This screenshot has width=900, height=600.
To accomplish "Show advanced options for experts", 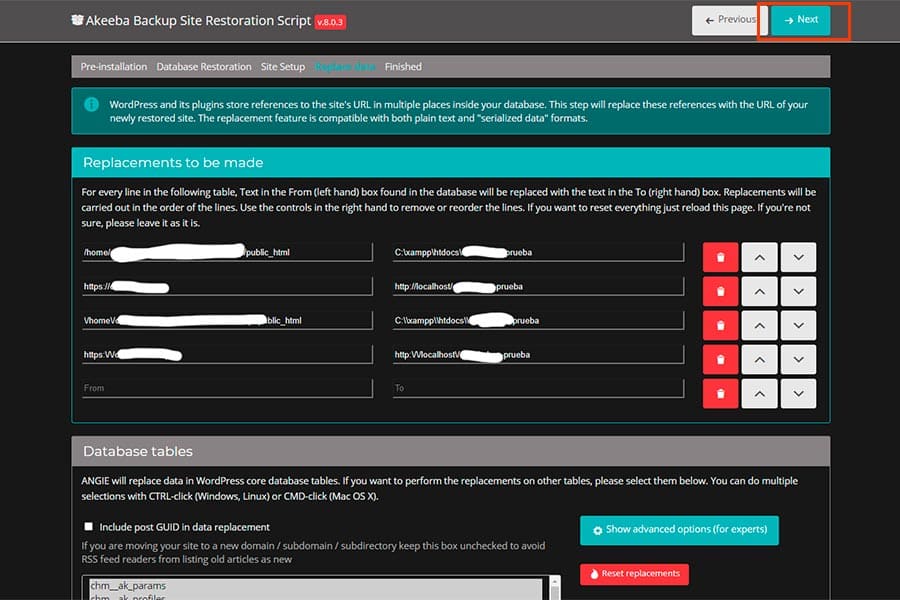I will pos(679,530).
